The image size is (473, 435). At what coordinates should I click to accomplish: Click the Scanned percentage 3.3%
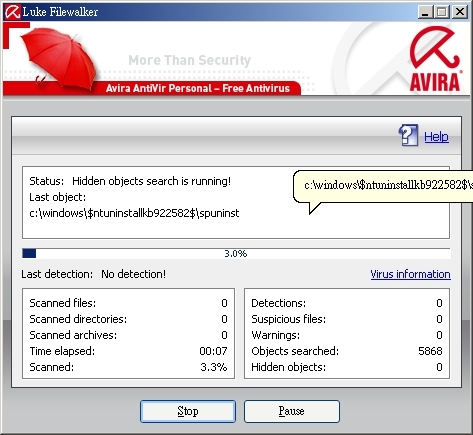pos(214,367)
